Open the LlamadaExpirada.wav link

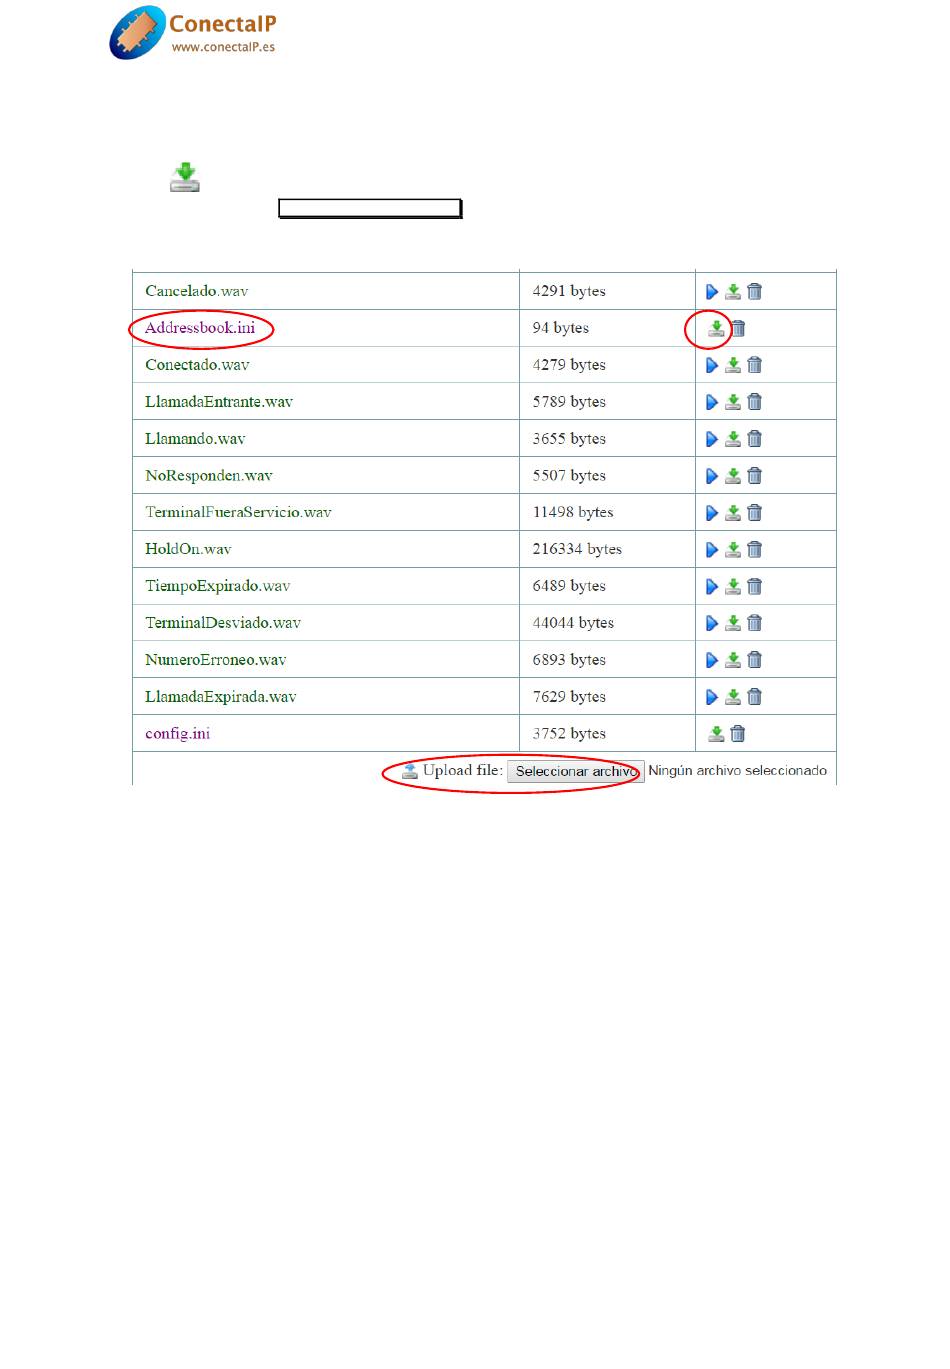click(221, 697)
